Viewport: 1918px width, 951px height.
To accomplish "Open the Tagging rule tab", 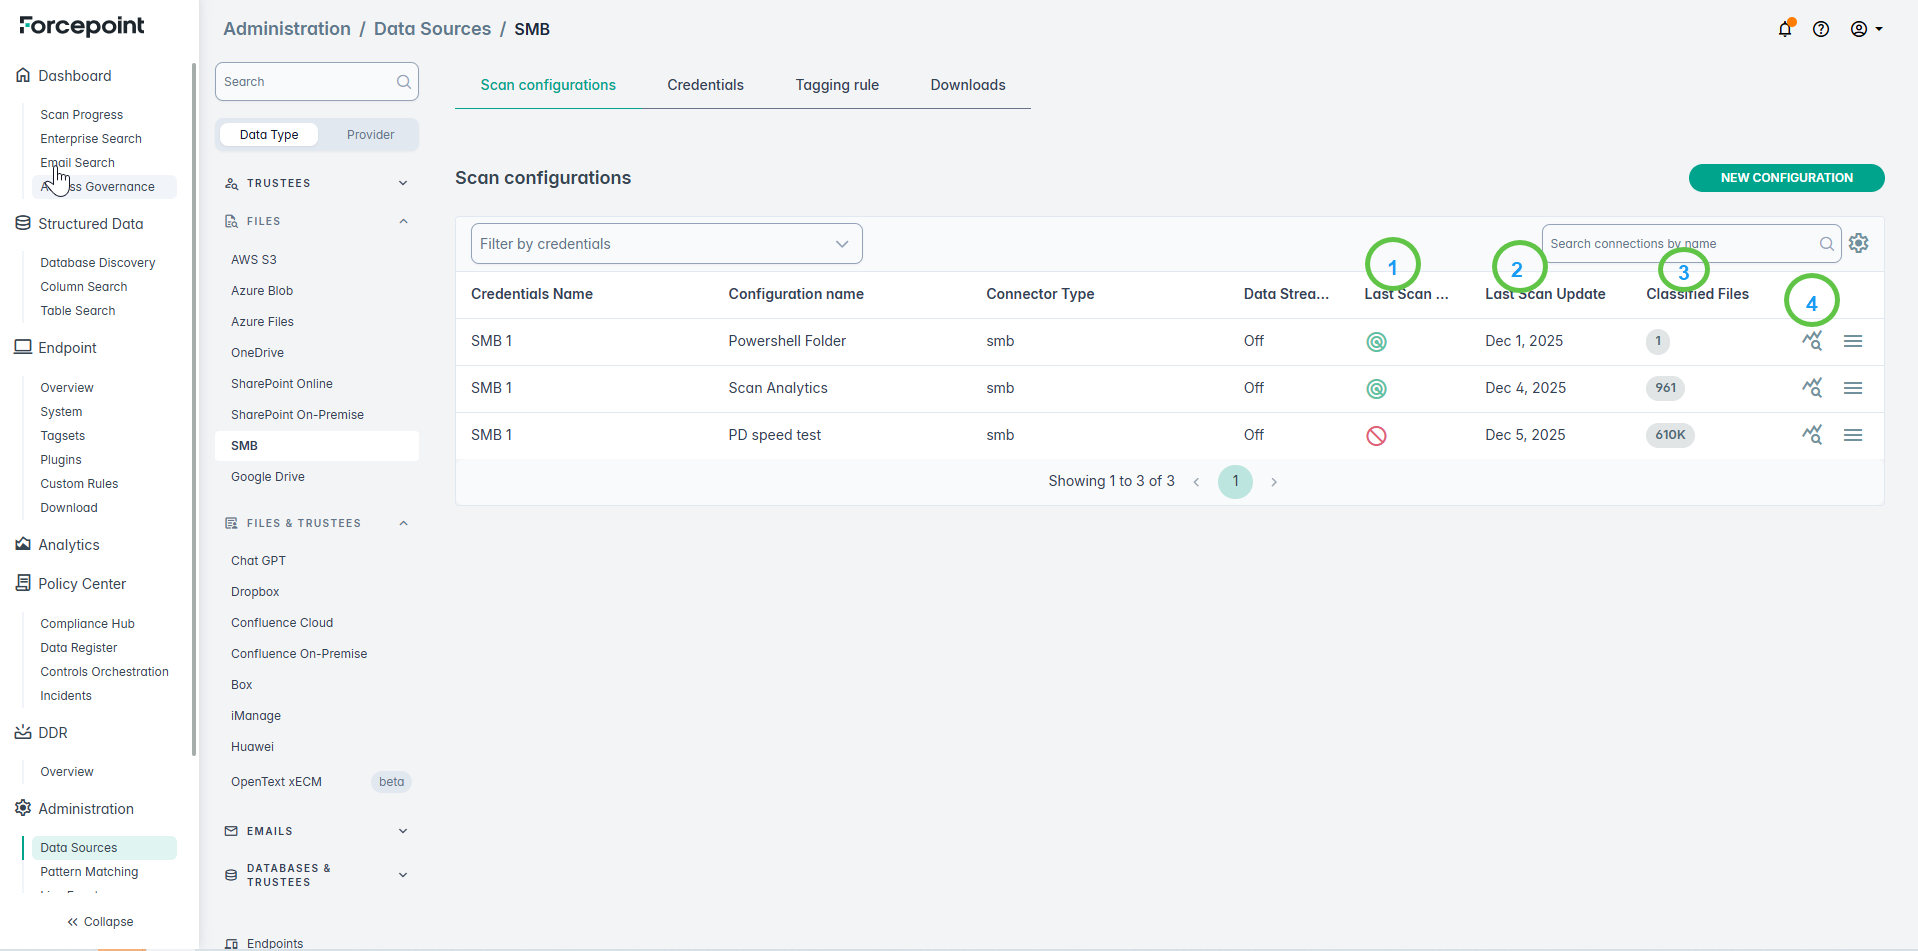I will (x=837, y=85).
